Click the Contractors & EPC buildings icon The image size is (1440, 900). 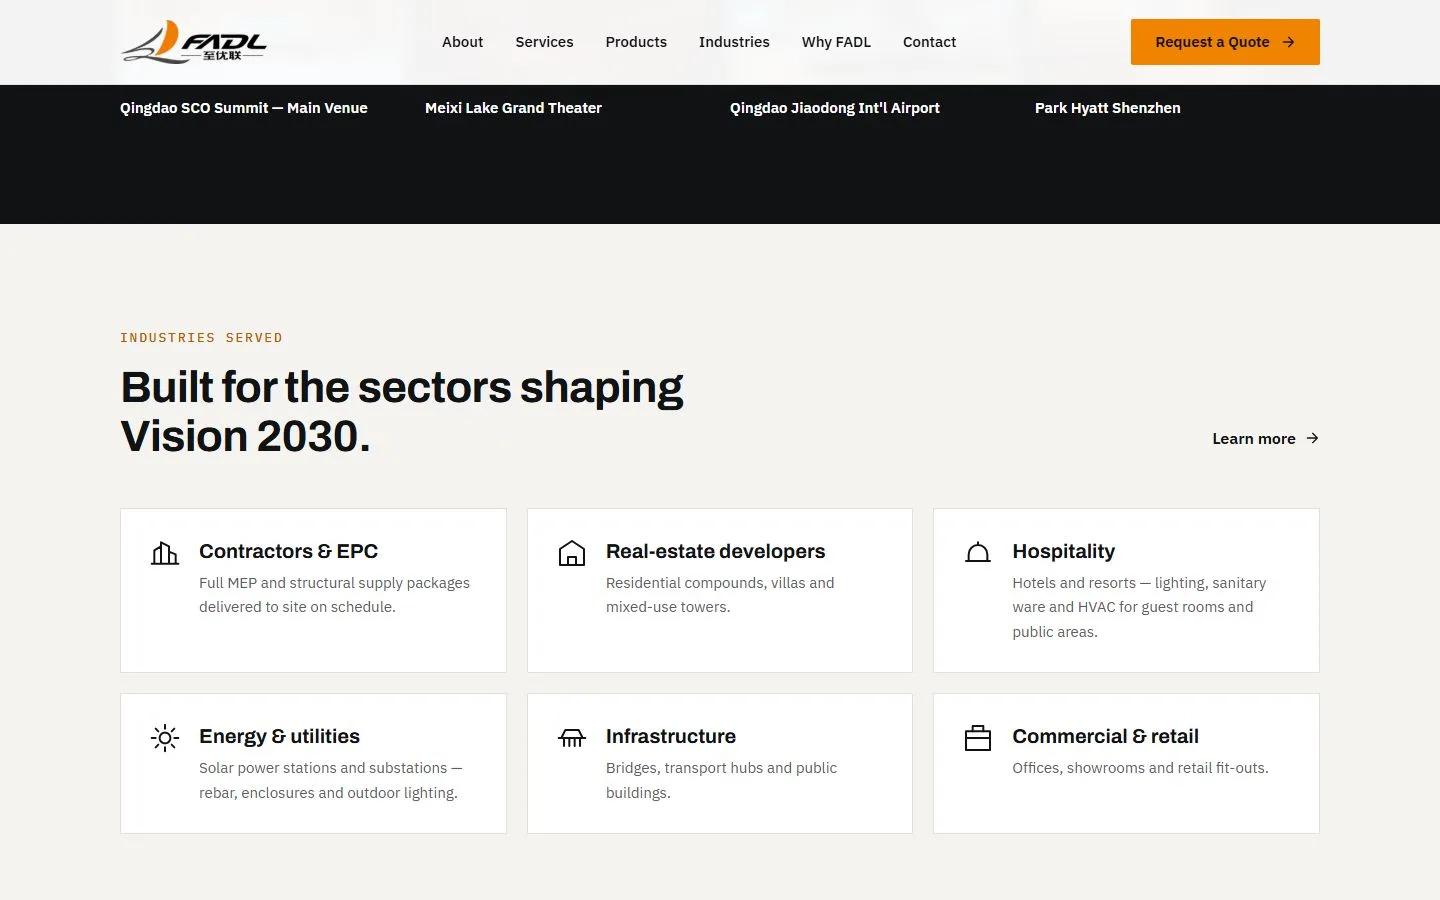(165, 553)
